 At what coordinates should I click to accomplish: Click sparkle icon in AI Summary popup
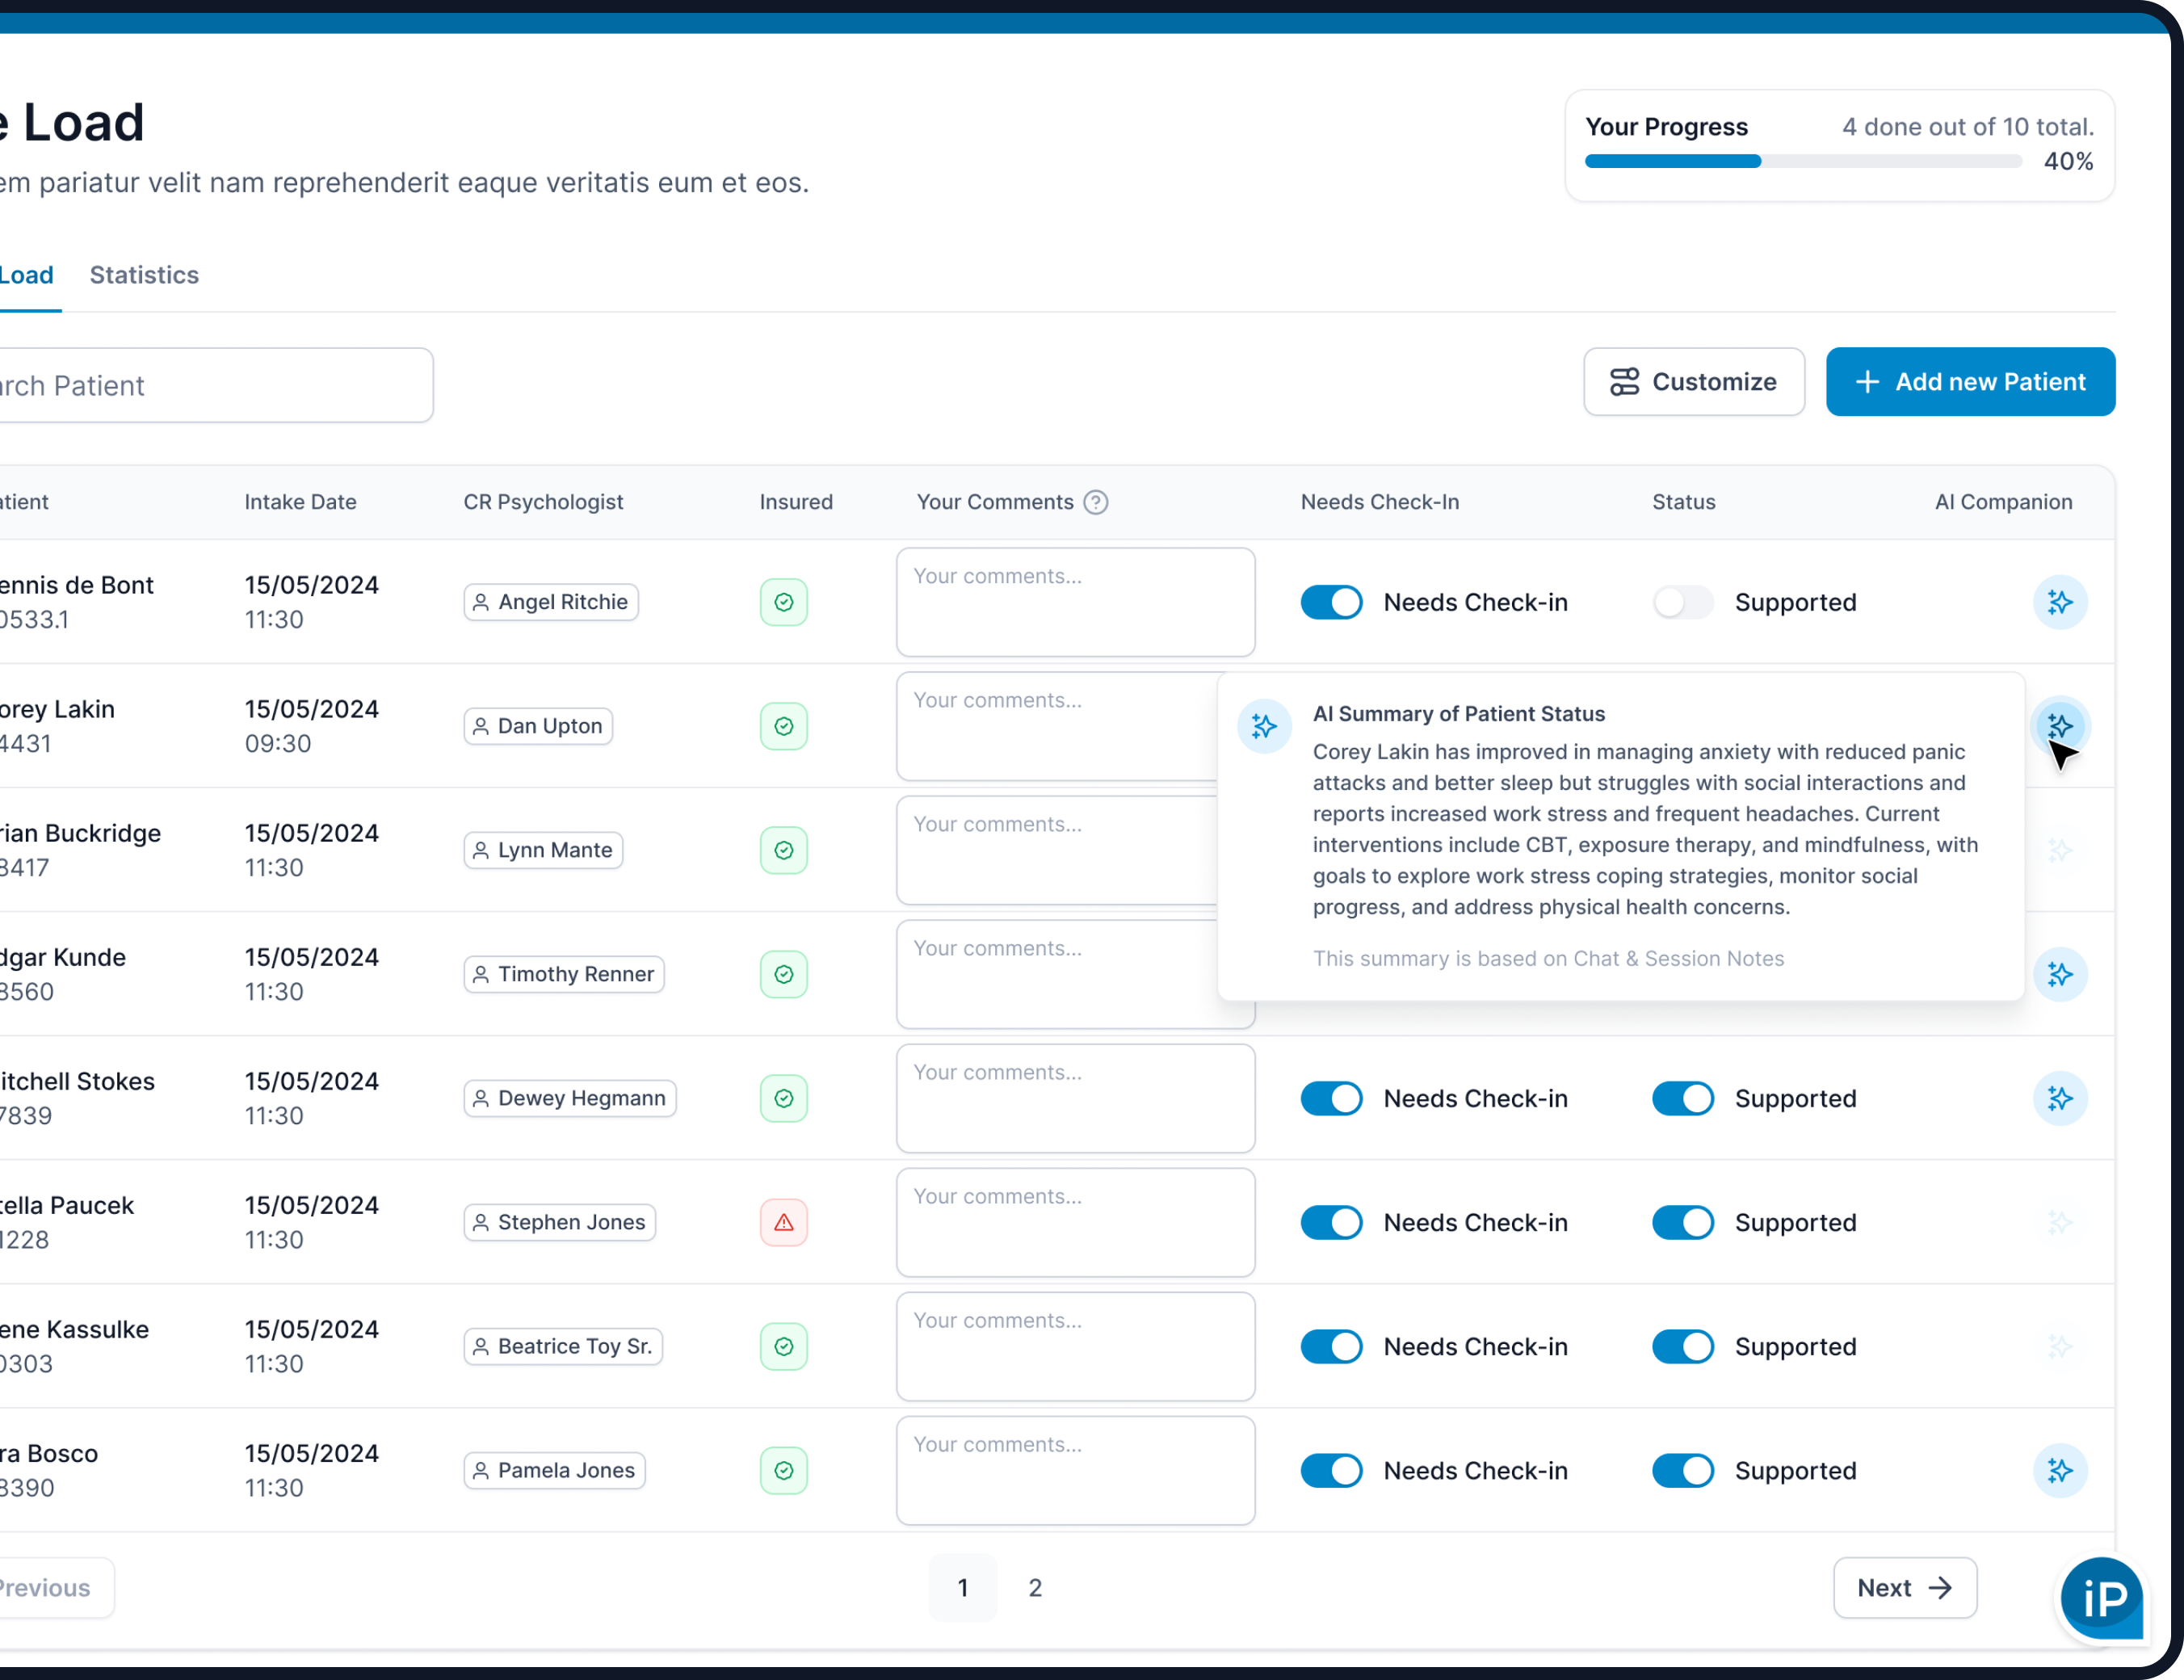(x=1264, y=726)
